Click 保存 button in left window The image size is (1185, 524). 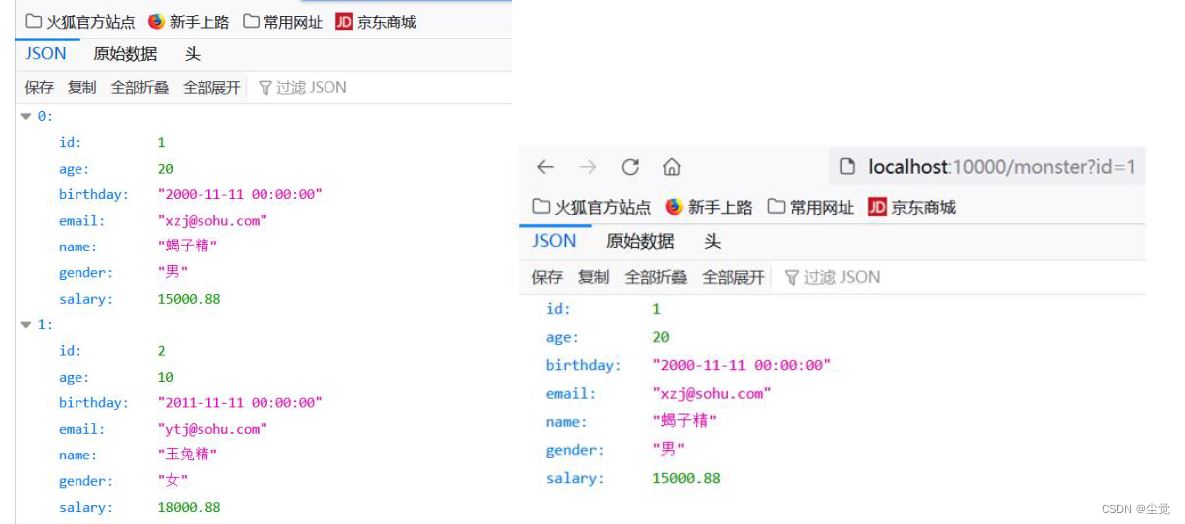[x=39, y=88]
